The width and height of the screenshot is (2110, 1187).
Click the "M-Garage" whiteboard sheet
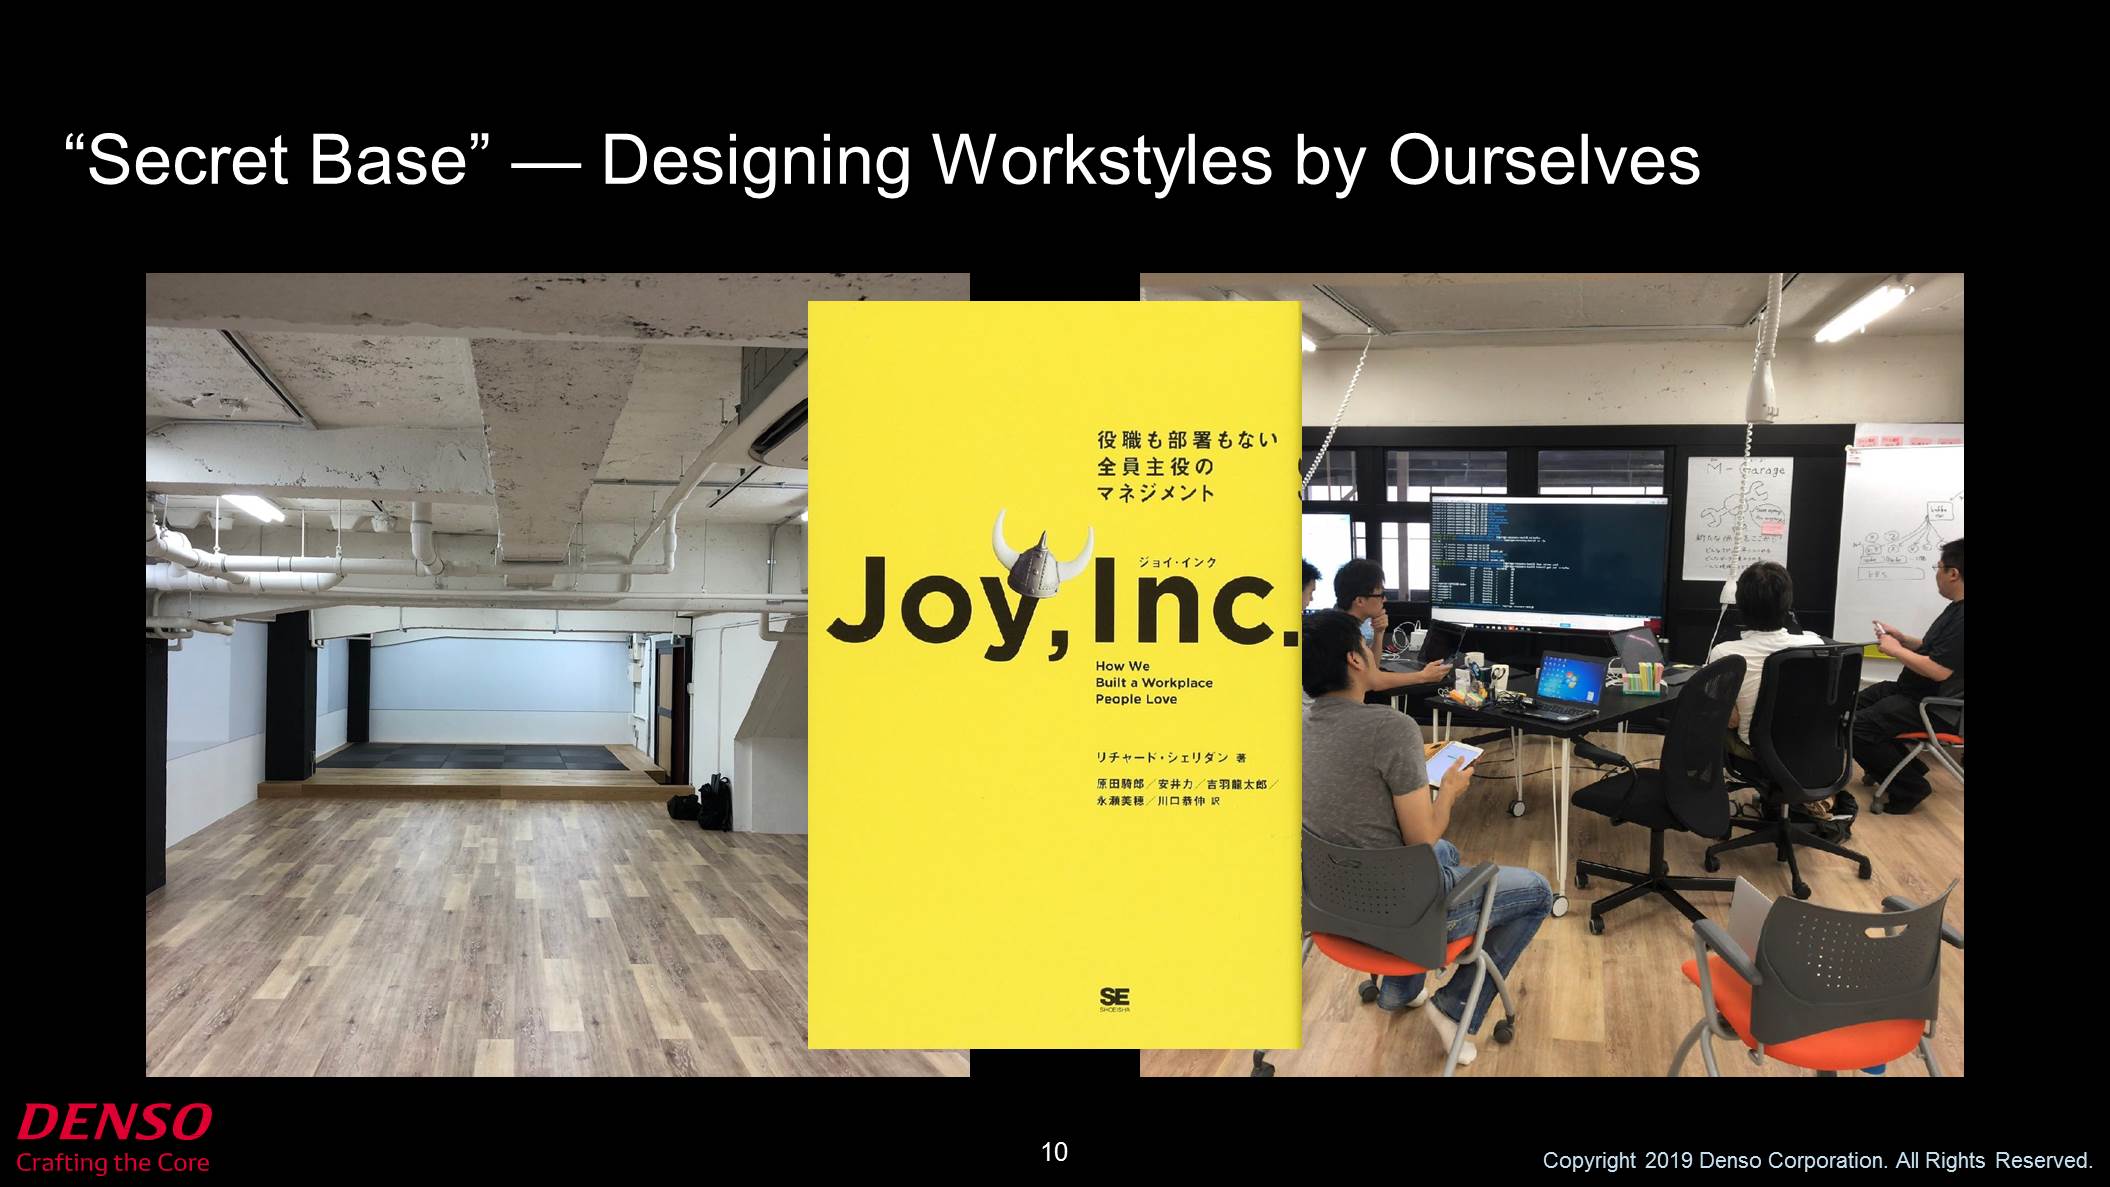[1739, 517]
